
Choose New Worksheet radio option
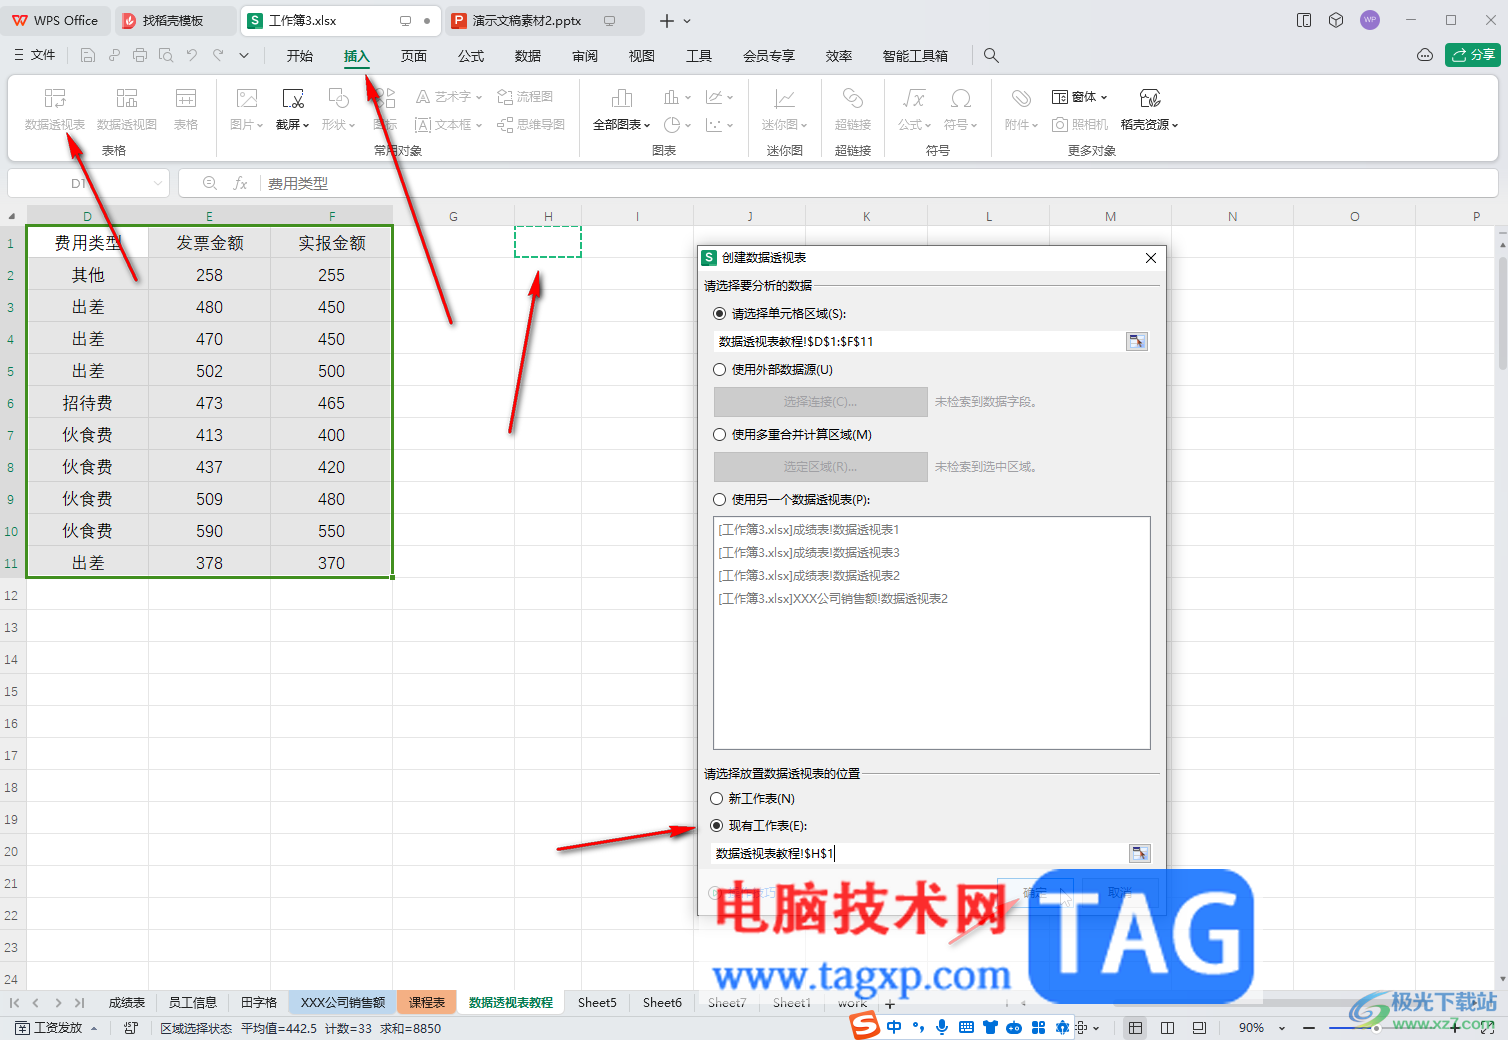[x=717, y=799]
